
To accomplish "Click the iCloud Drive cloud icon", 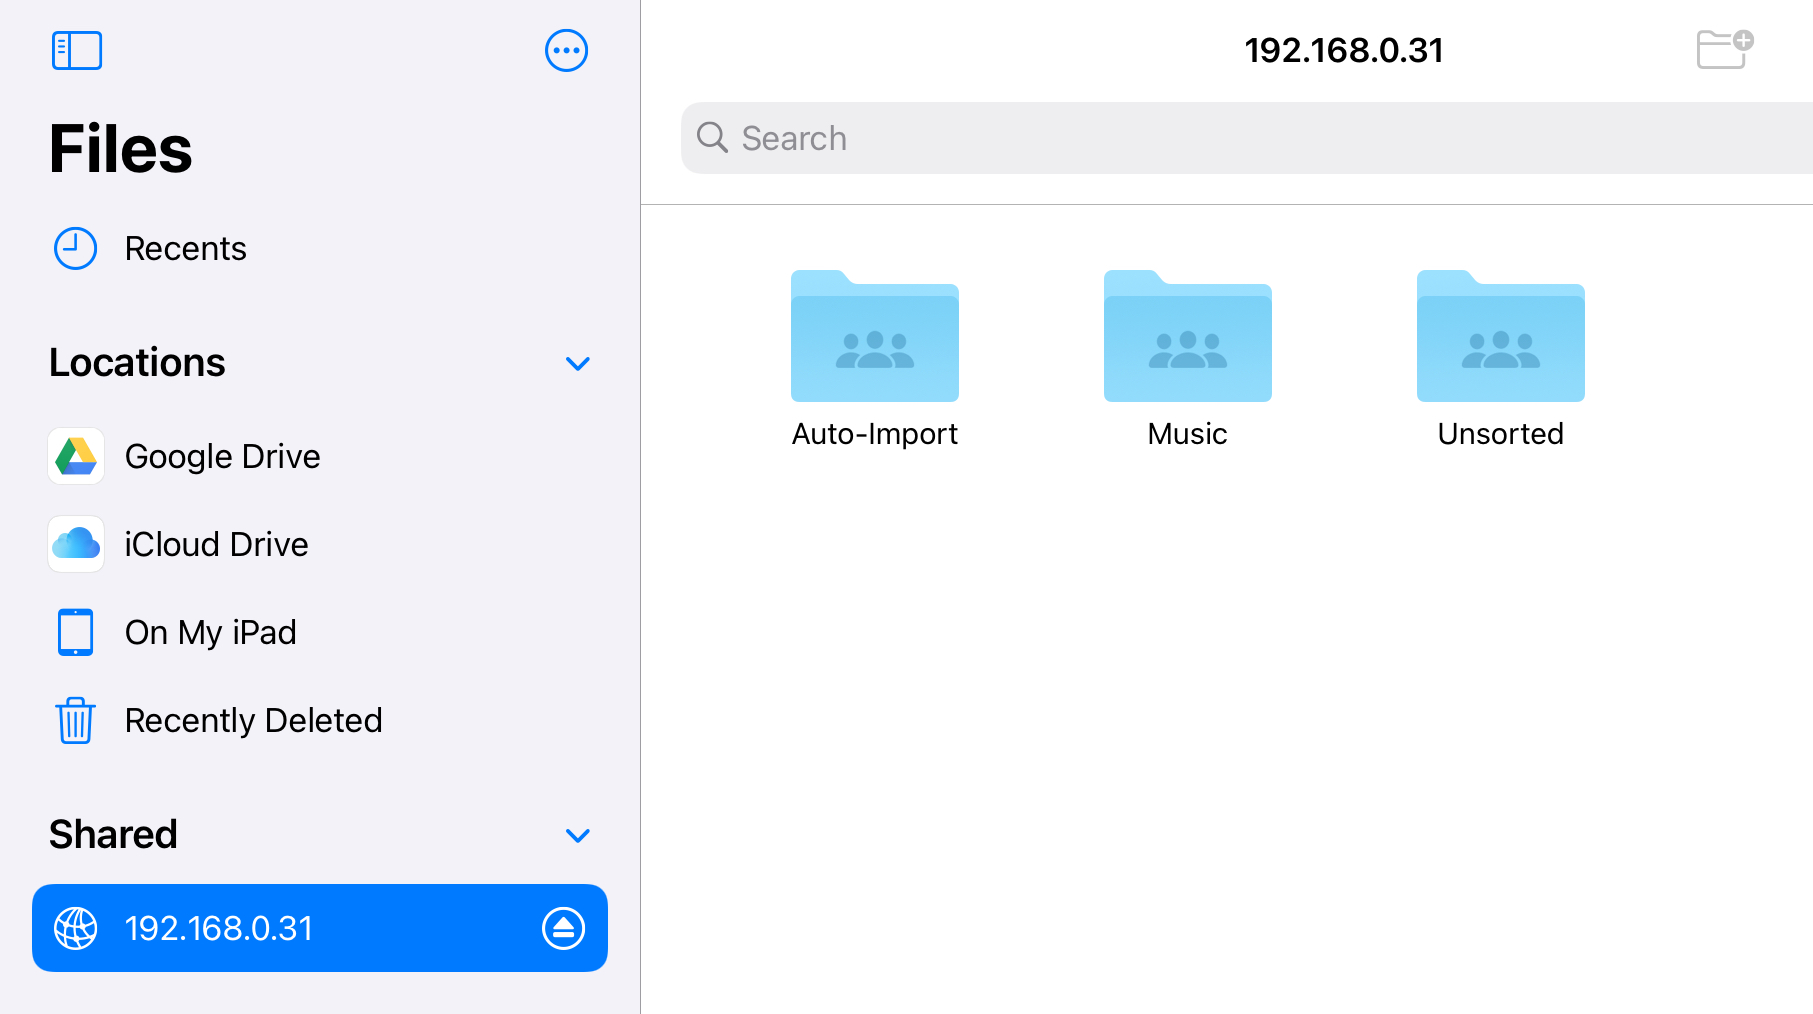I will pos(76,545).
